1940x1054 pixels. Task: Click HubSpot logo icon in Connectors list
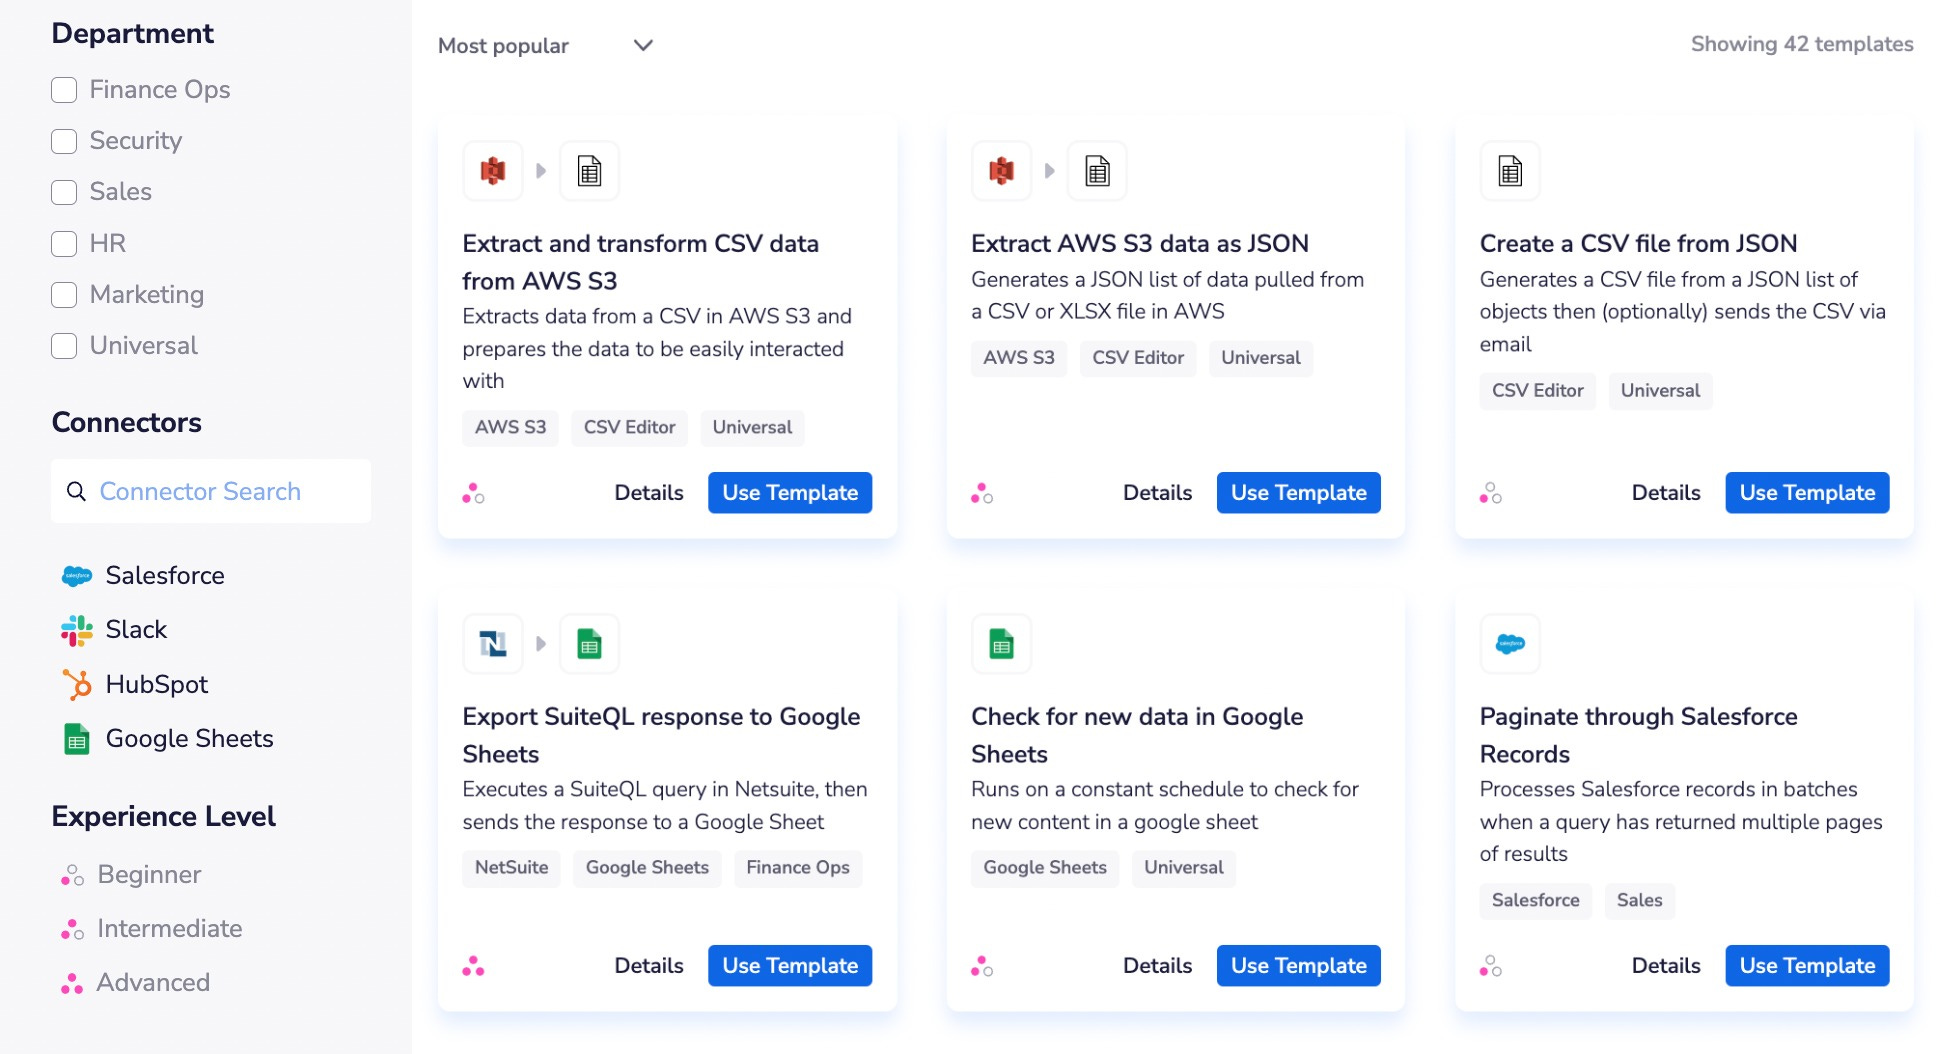click(x=77, y=684)
